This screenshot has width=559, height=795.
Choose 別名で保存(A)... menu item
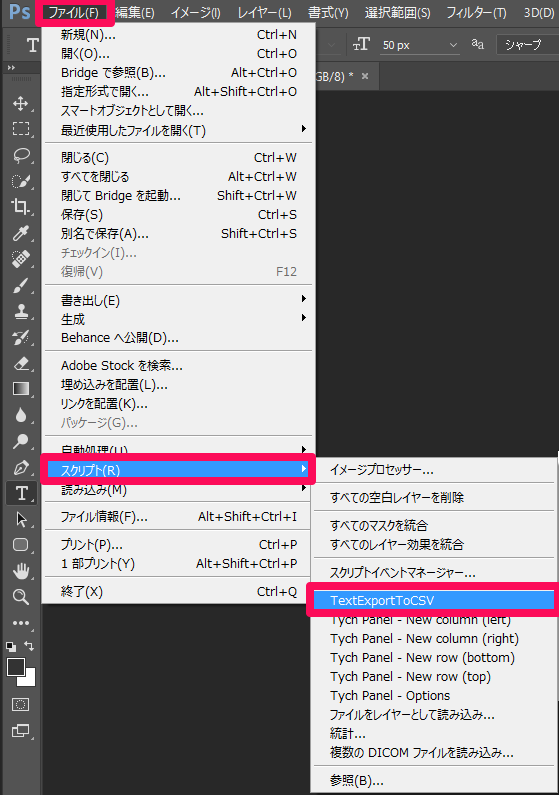click(x=178, y=234)
